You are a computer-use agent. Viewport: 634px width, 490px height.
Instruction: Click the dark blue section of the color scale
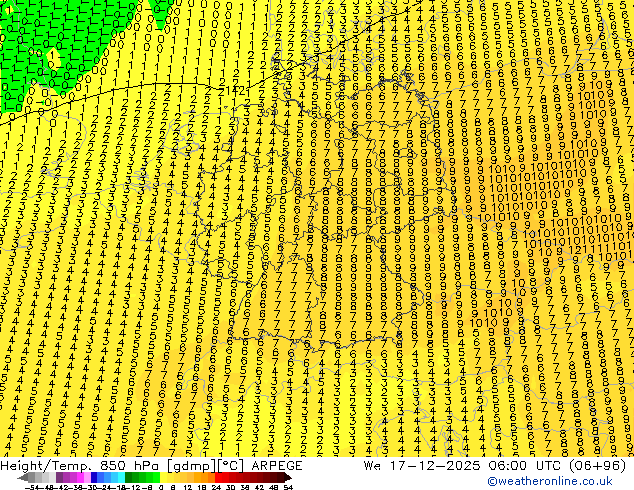94,477
